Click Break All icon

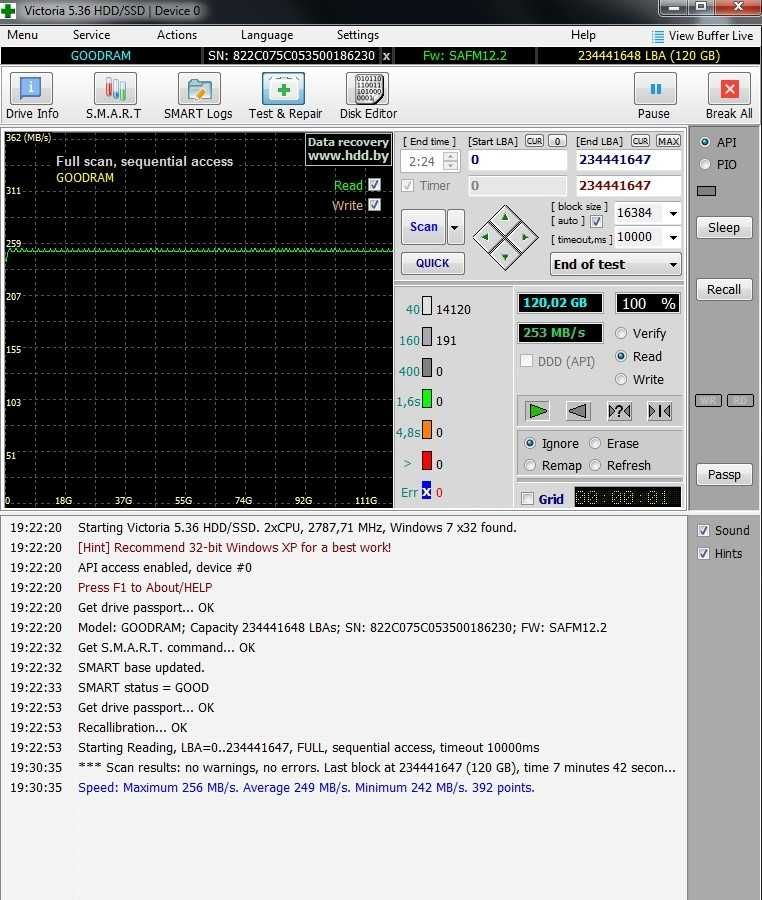pyautogui.click(x=729, y=89)
